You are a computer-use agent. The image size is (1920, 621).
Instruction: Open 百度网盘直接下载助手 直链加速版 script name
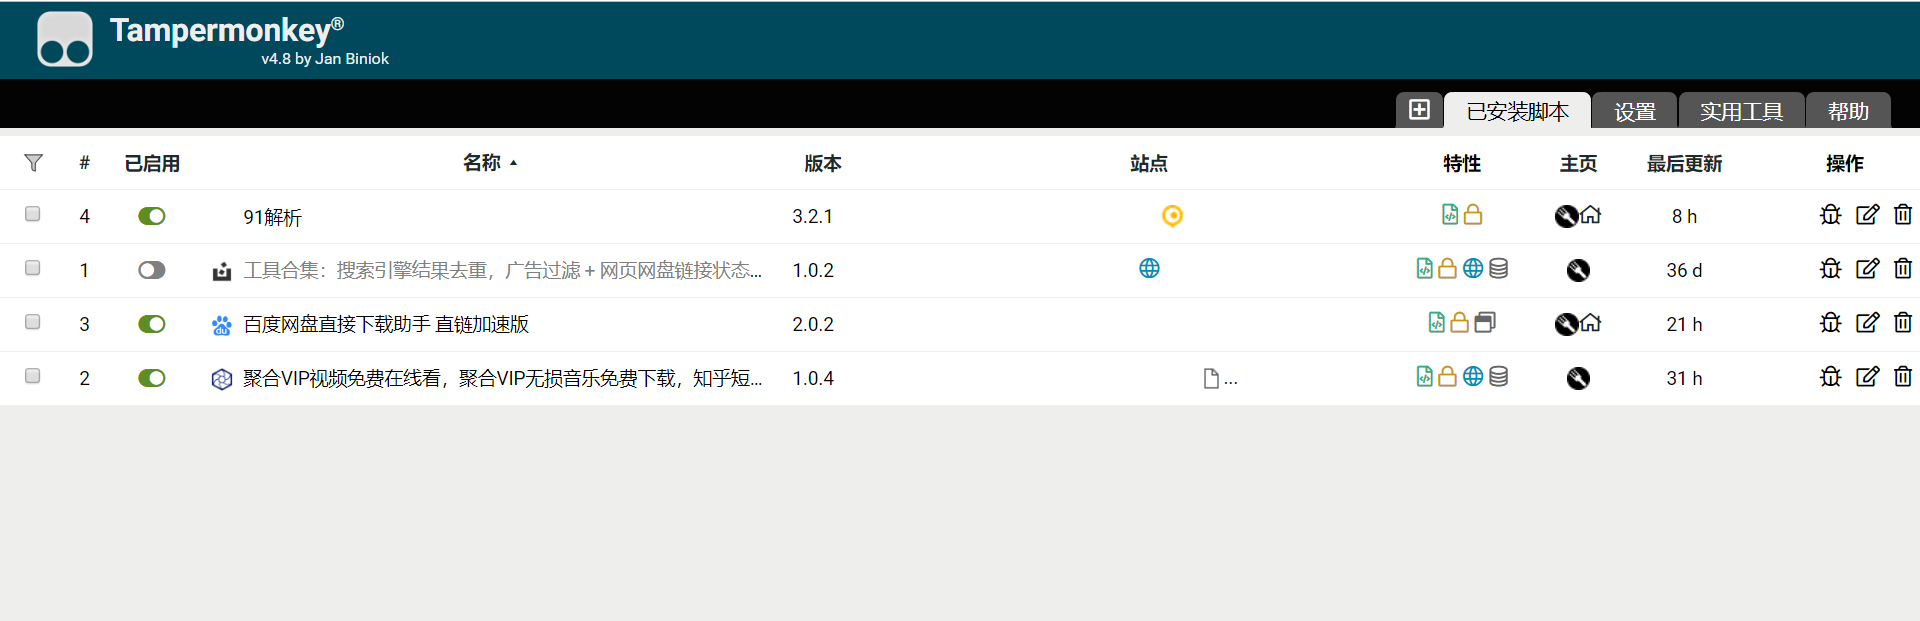pyautogui.click(x=386, y=325)
